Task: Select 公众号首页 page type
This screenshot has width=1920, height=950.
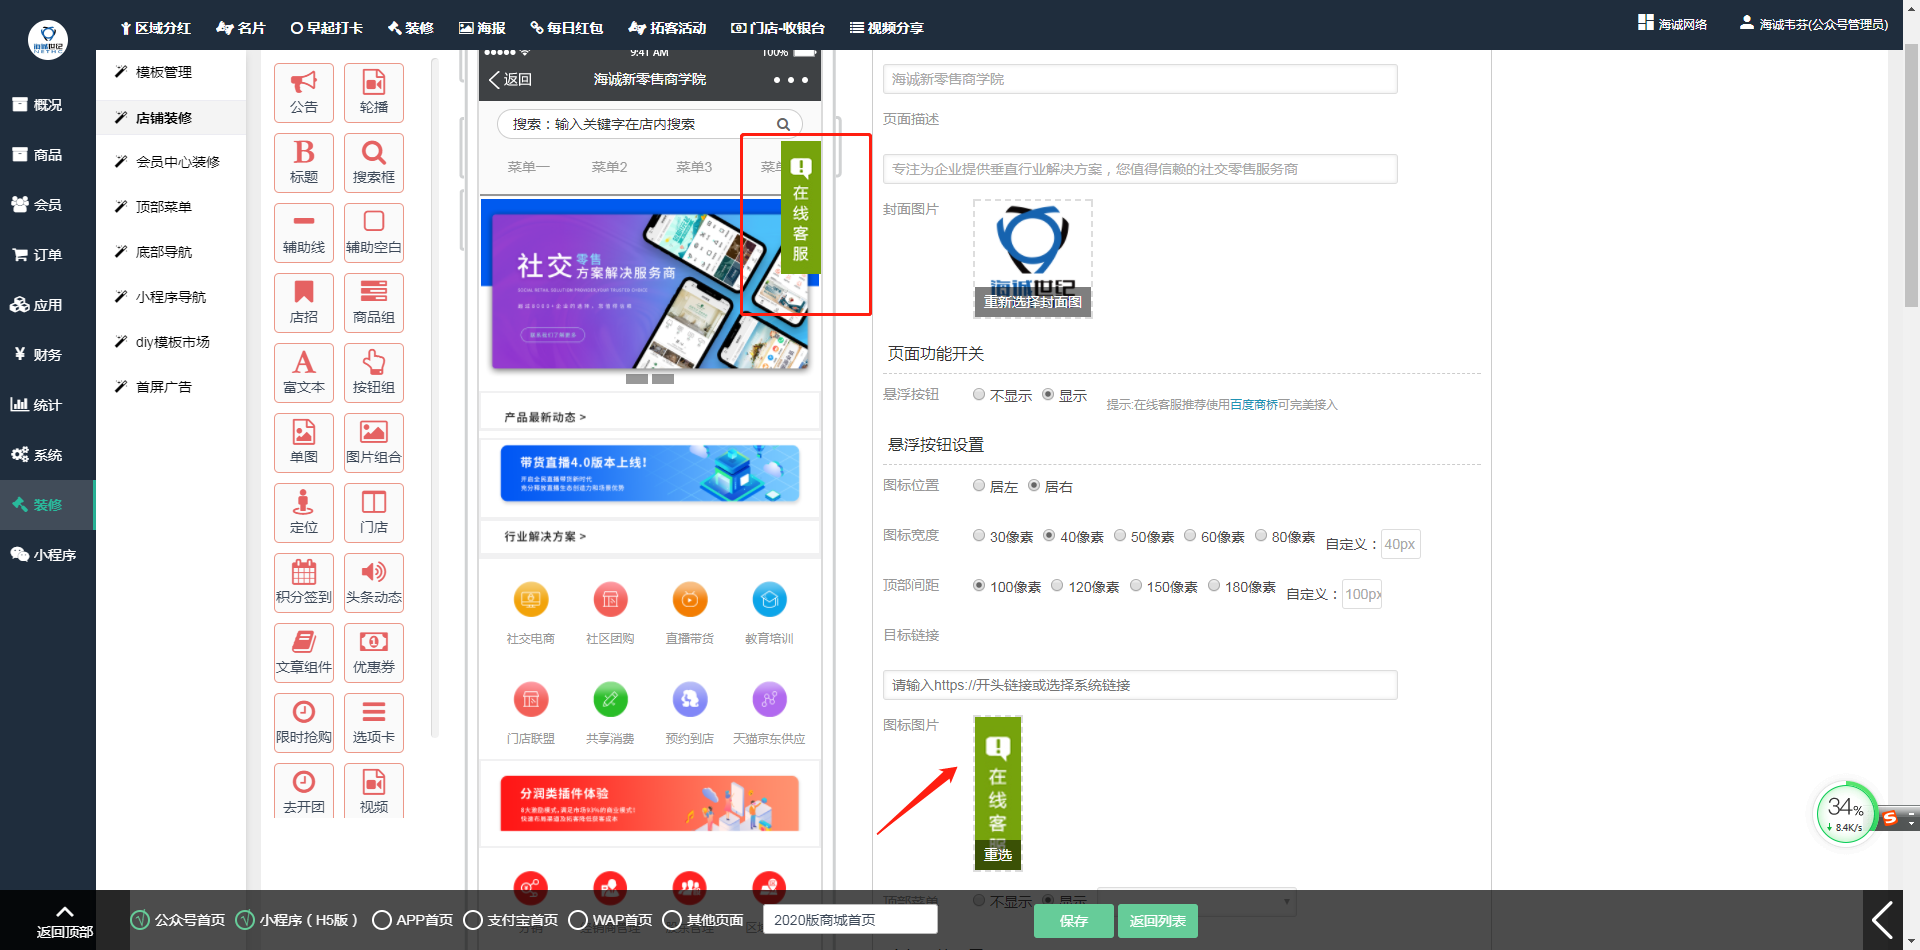Action: (x=140, y=920)
